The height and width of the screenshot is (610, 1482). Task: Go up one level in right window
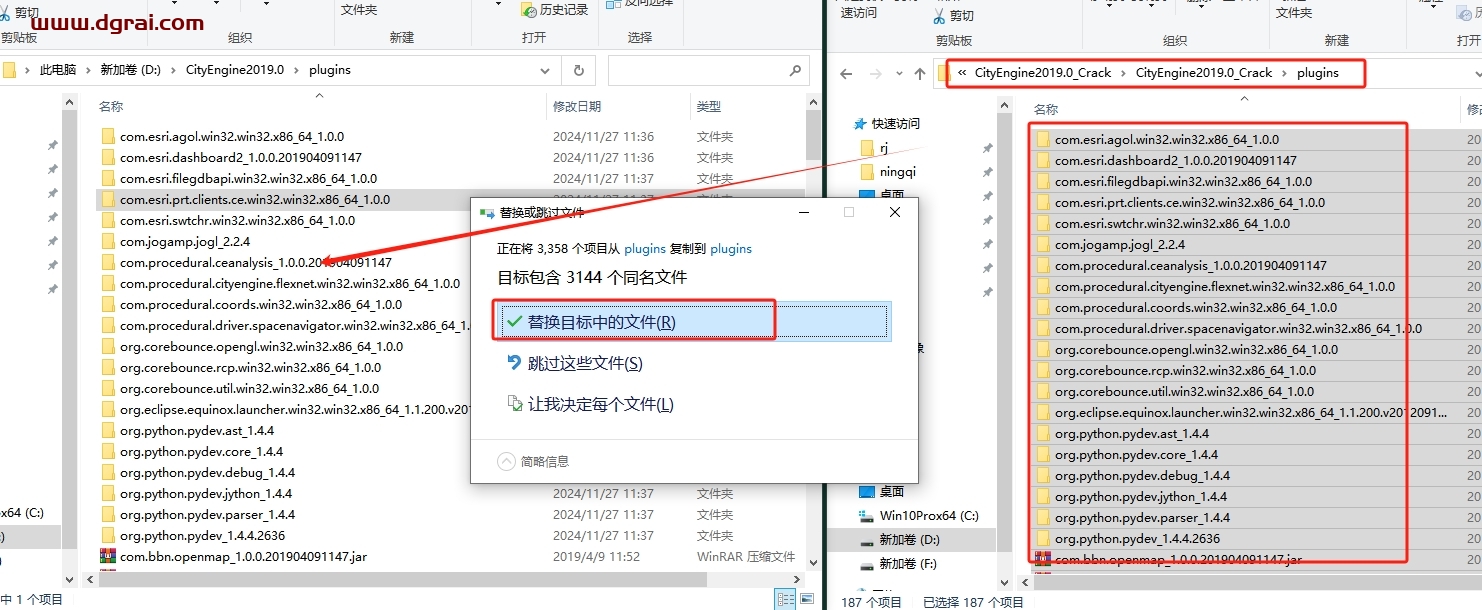pyautogui.click(x=920, y=73)
